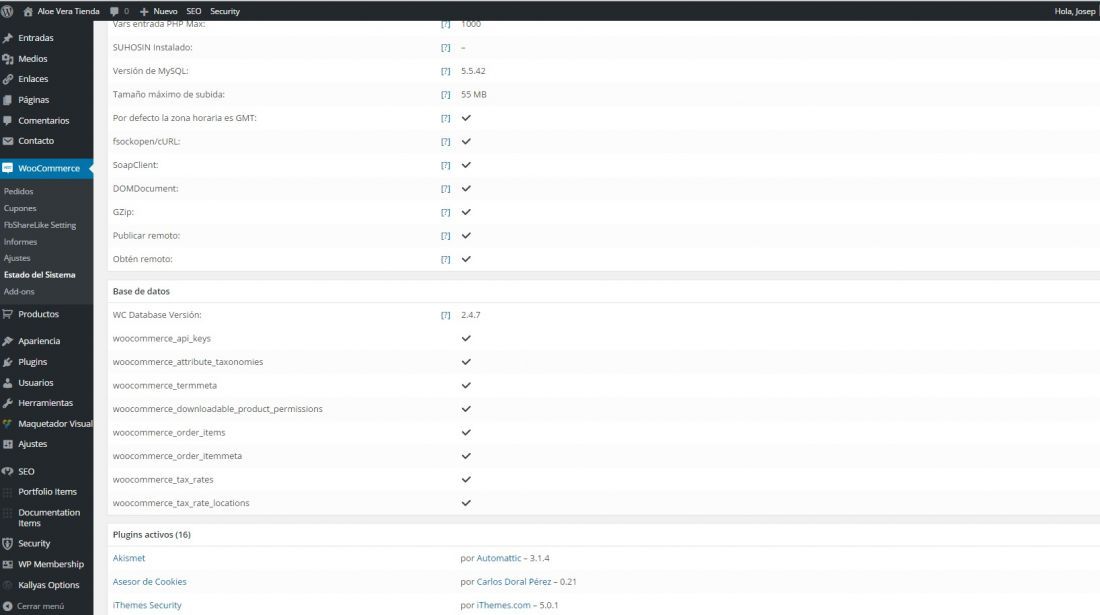Click help [?] for fsockopen/cURL
The width and height of the screenshot is (1100, 615).
coord(445,142)
